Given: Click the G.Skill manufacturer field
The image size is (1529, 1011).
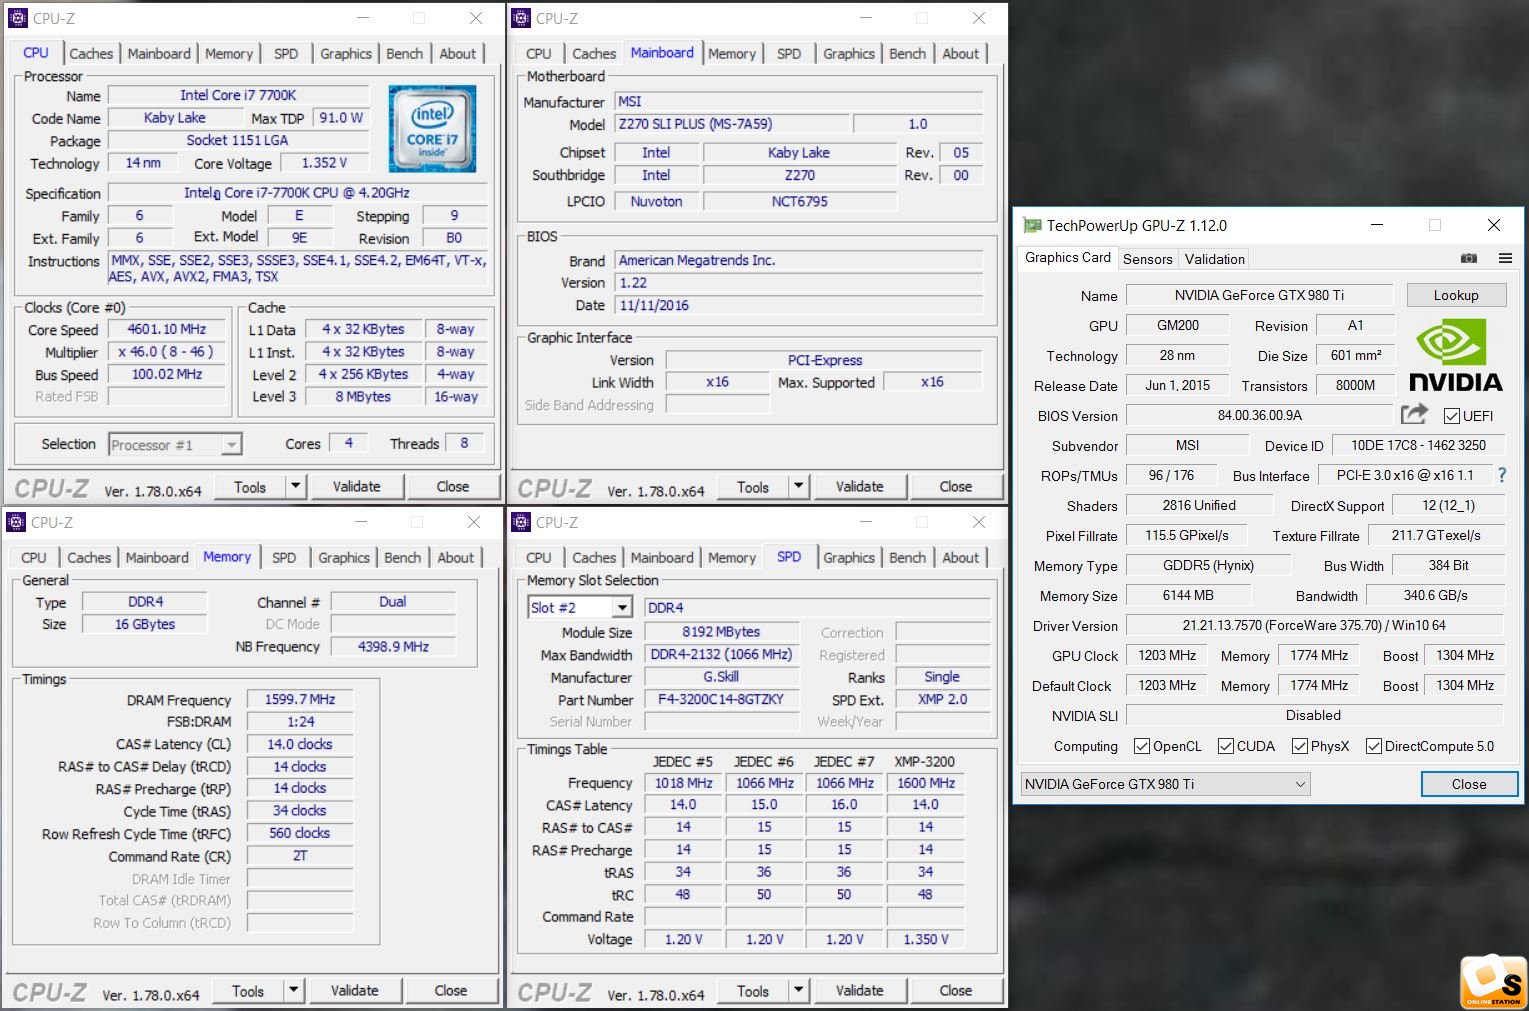Looking at the screenshot, I should coord(721,677).
